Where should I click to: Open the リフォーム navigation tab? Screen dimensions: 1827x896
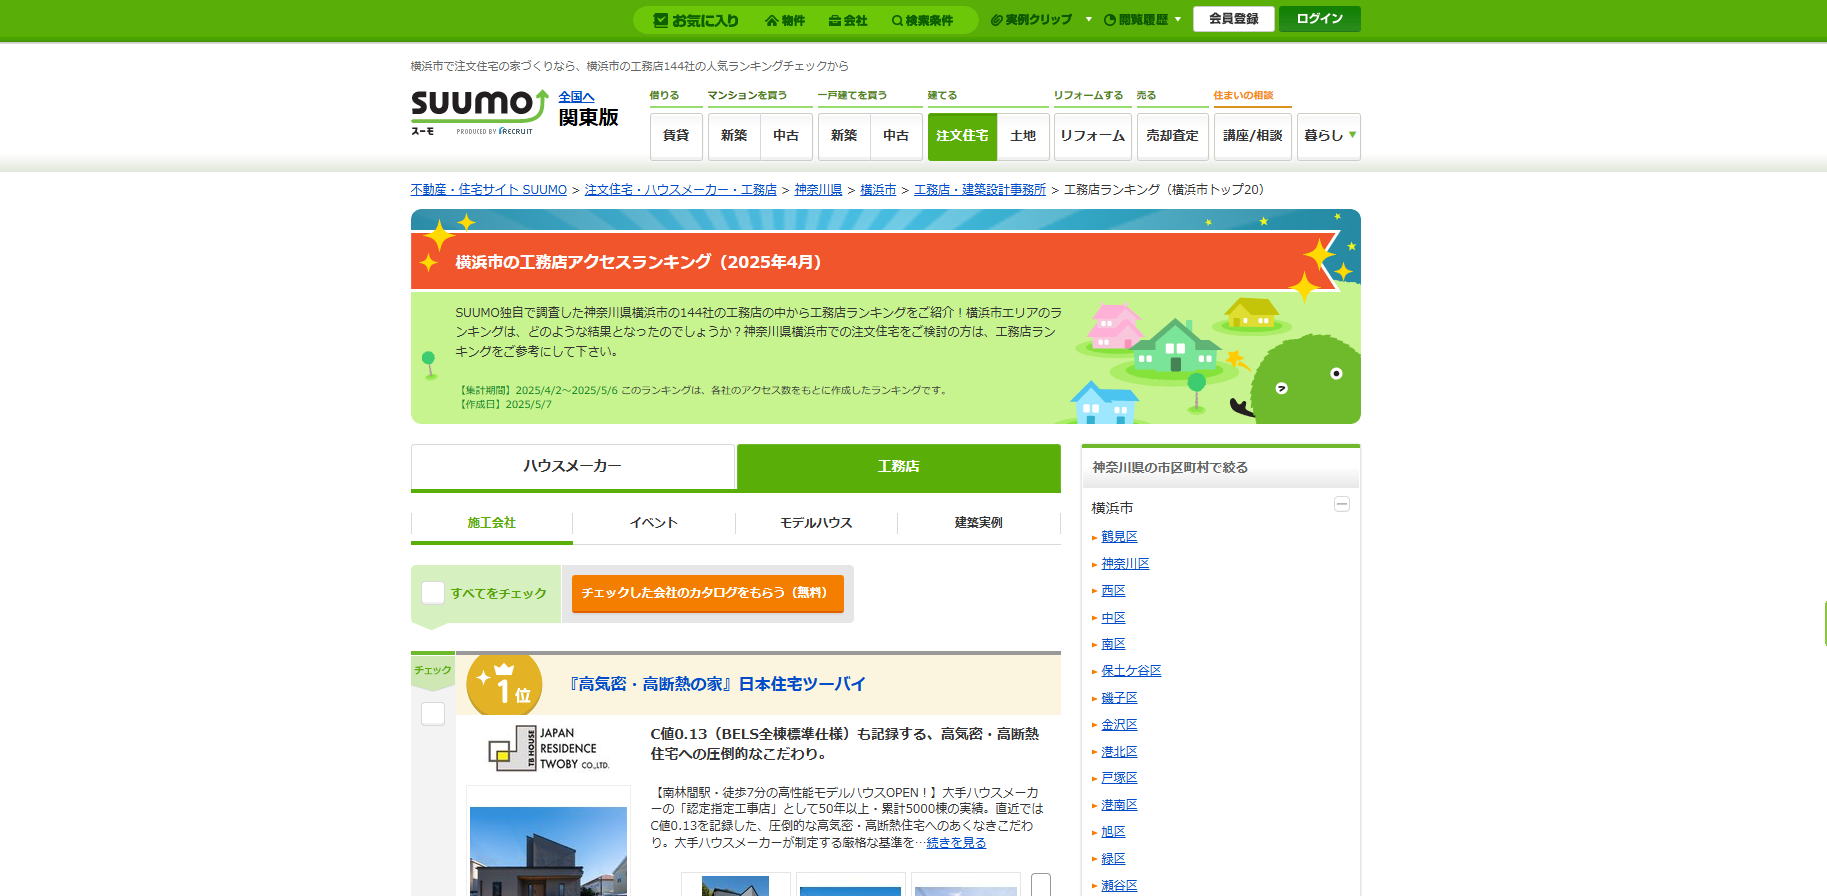(1093, 136)
